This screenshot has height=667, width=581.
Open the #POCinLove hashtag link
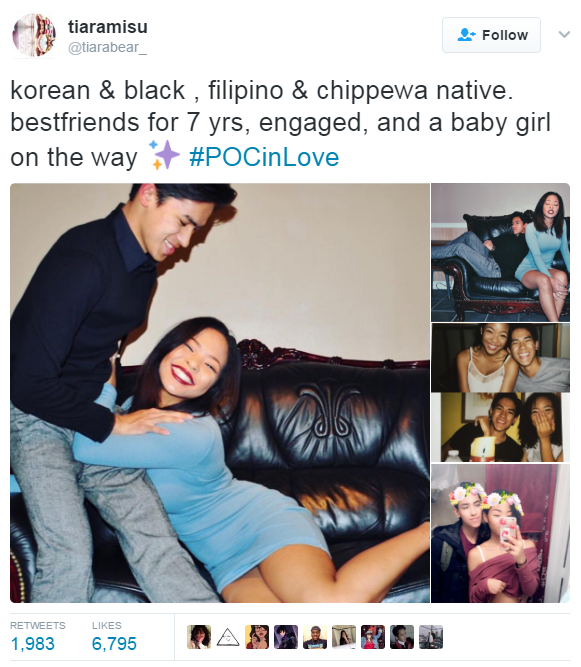264,157
